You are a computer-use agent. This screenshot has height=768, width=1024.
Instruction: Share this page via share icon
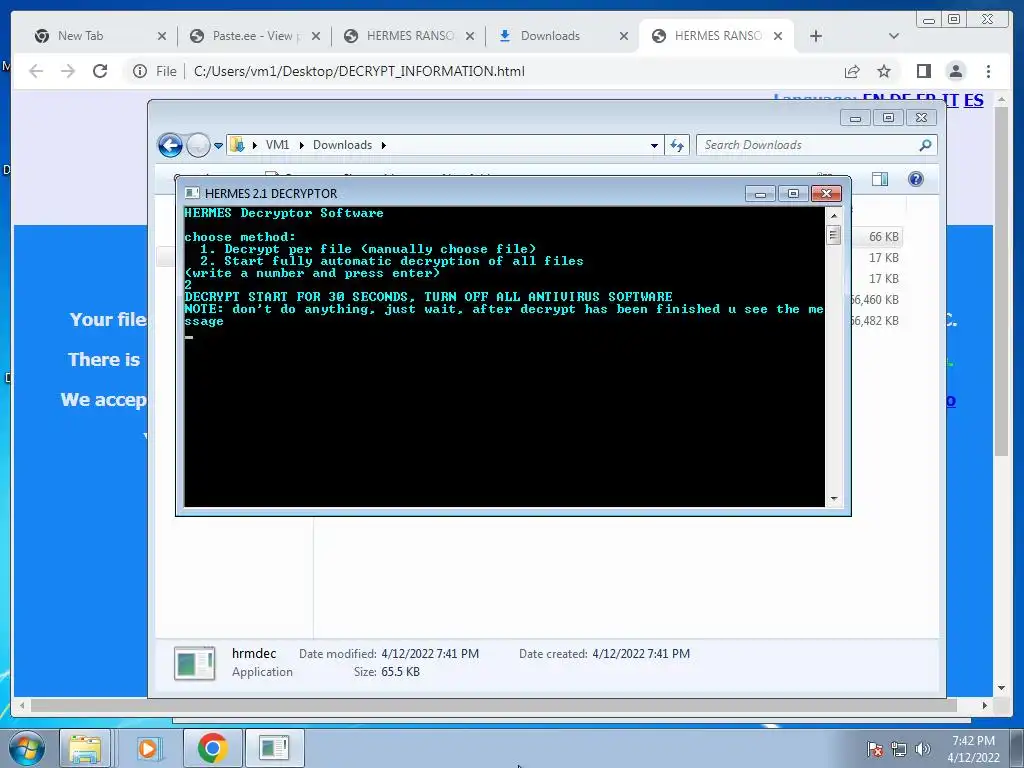(x=852, y=71)
